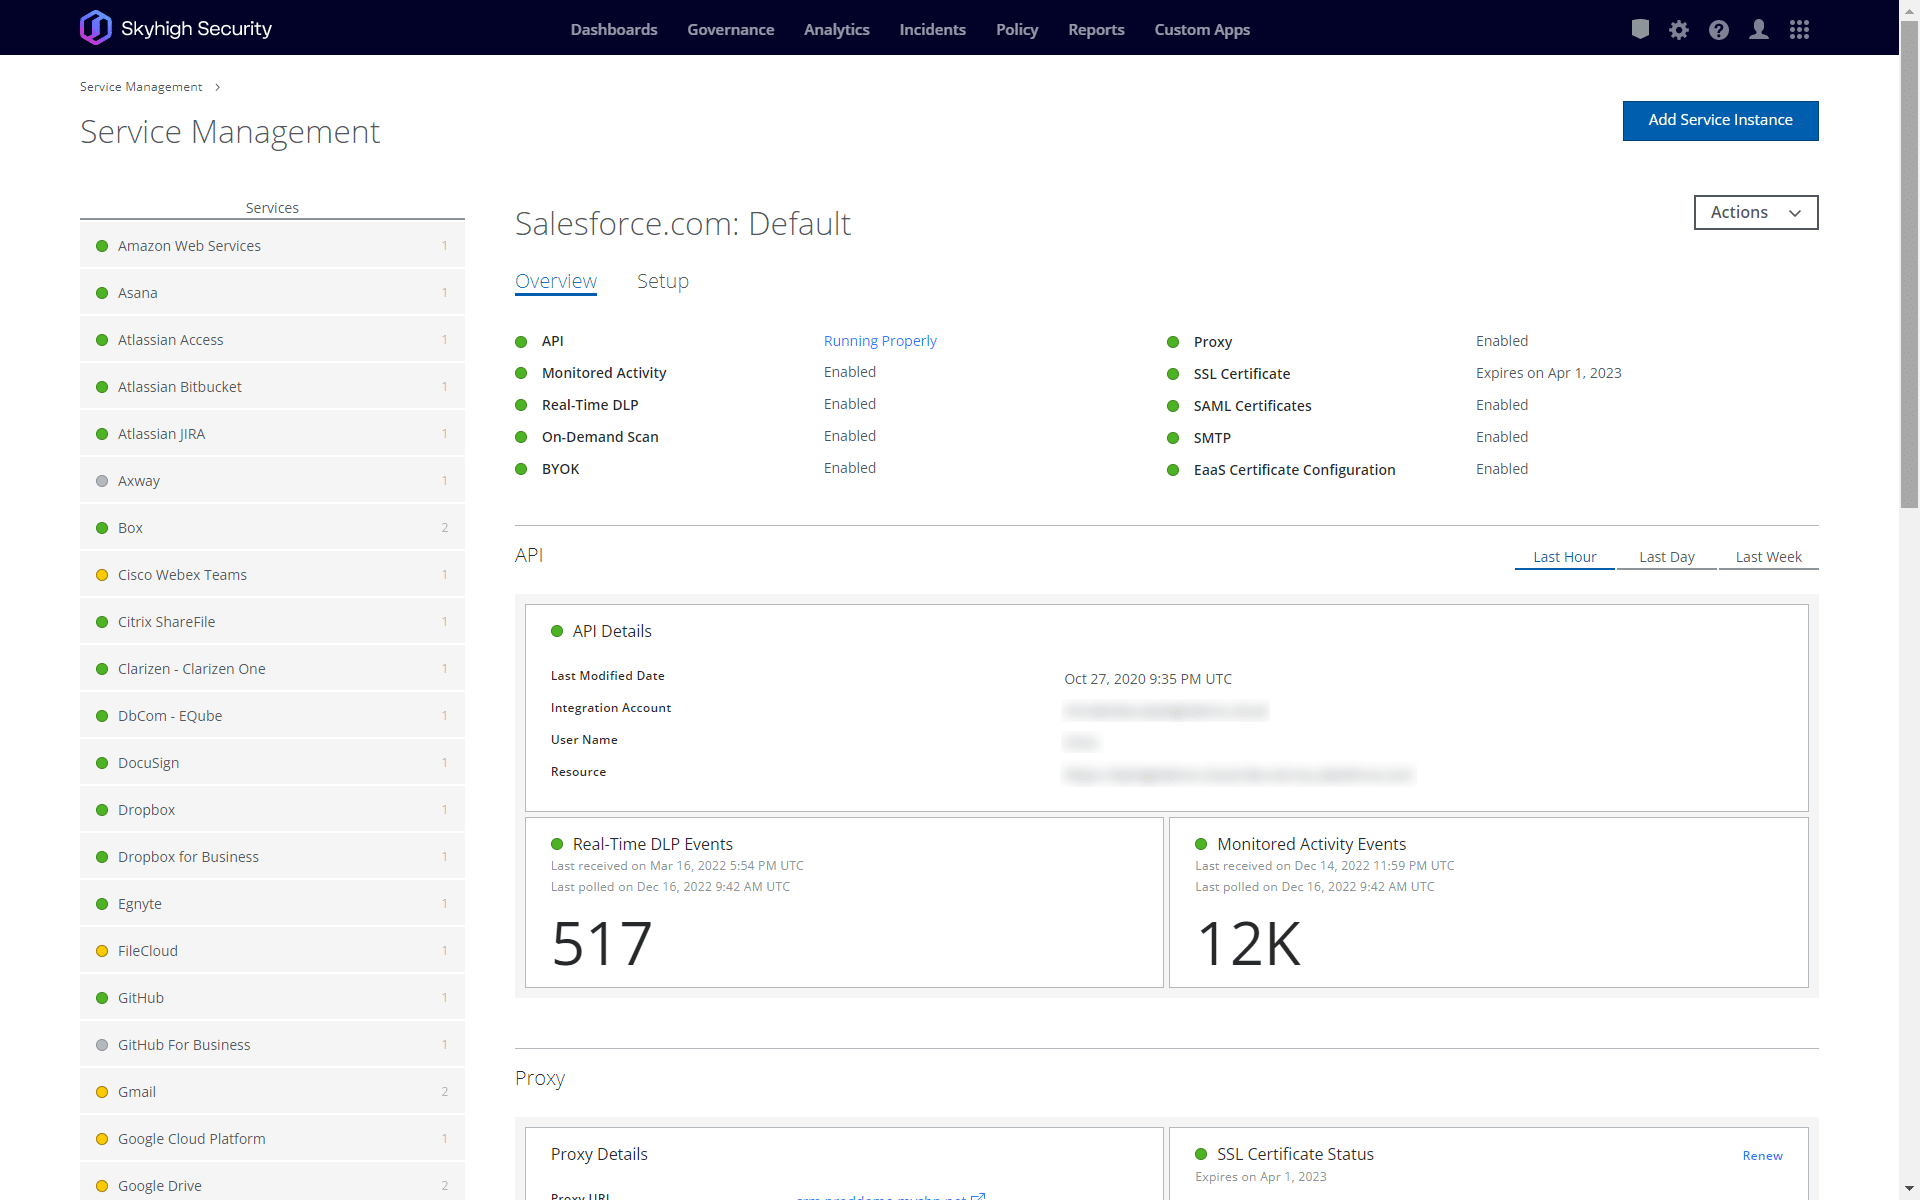1920x1200 pixels.
Task: Click Renew for SSL Certificate Status
Action: coord(1762,1155)
